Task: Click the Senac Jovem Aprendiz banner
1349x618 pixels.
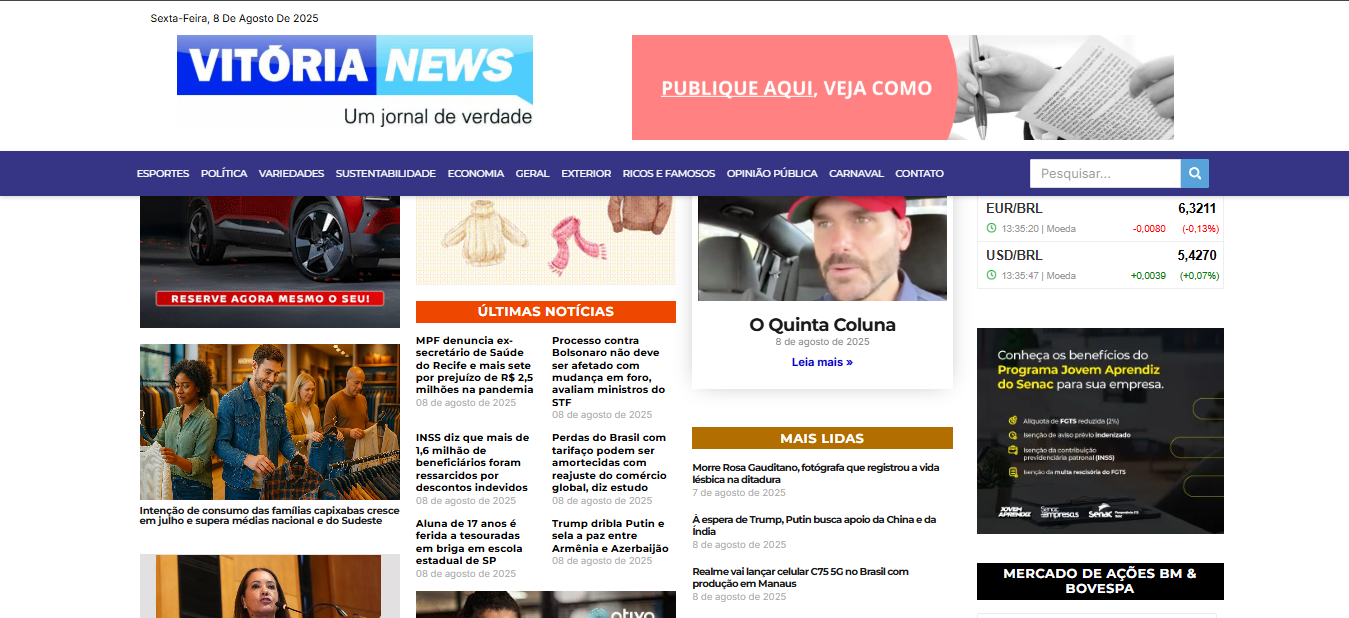Action: (1099, 430)
